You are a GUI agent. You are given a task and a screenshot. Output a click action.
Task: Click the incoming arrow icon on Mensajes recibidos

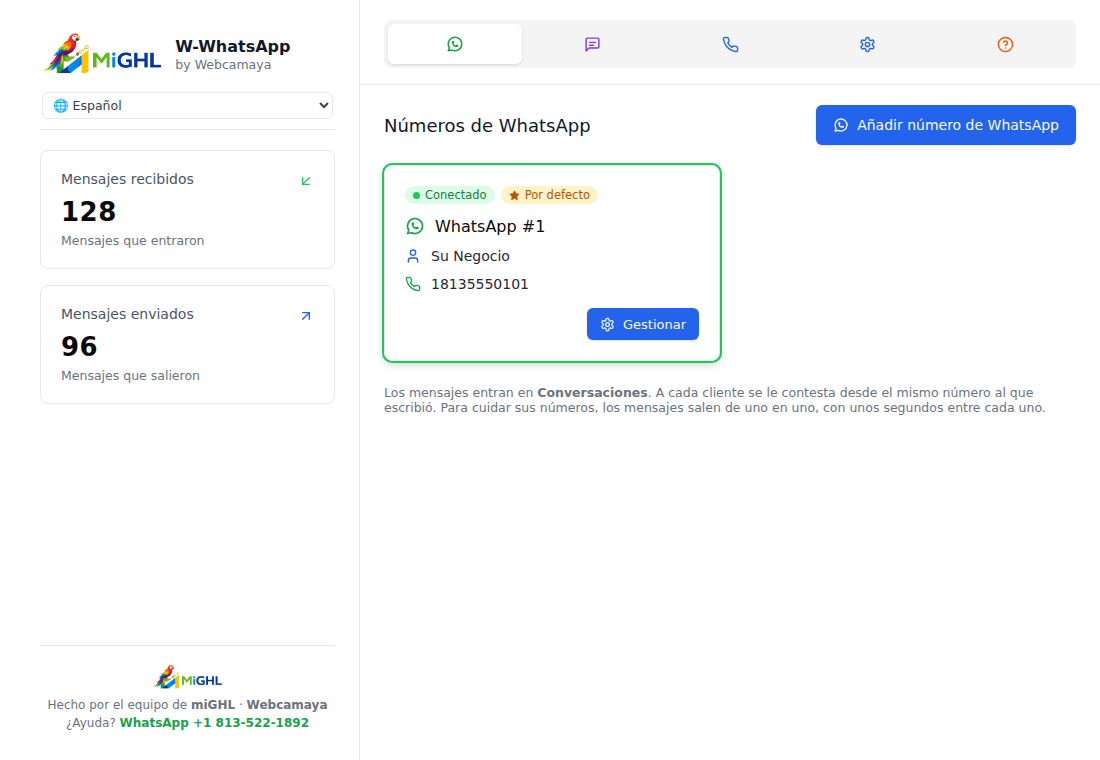point(306,181)
